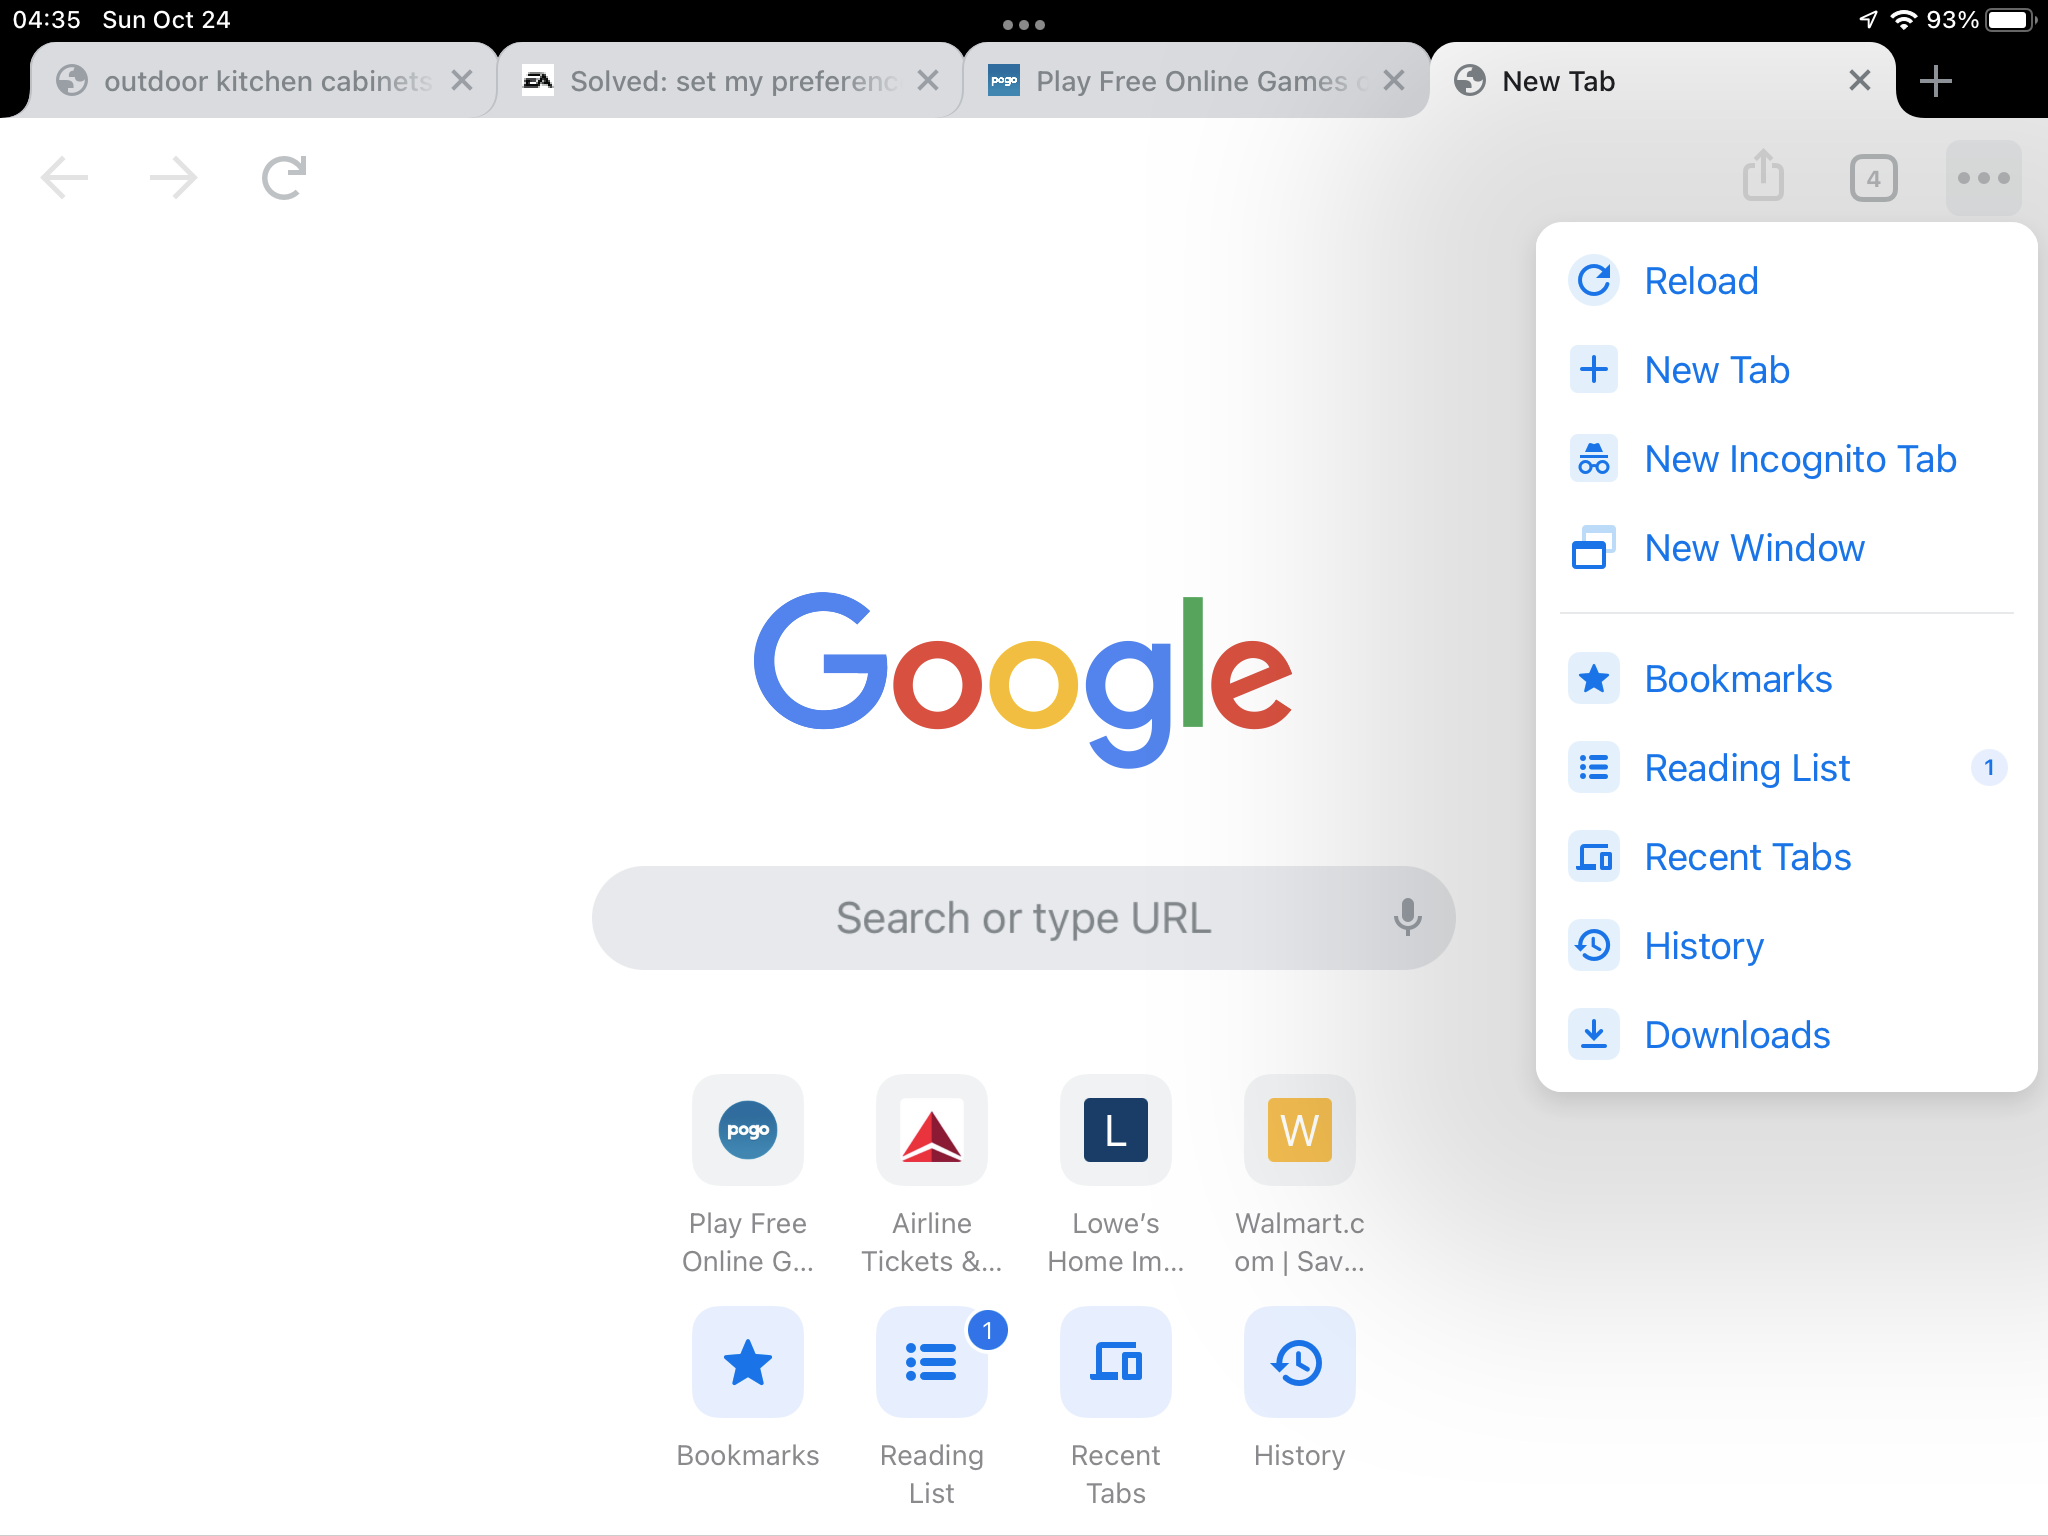Tap the Google logo
The image size is (2048, 1536).
pos(1022,678)
